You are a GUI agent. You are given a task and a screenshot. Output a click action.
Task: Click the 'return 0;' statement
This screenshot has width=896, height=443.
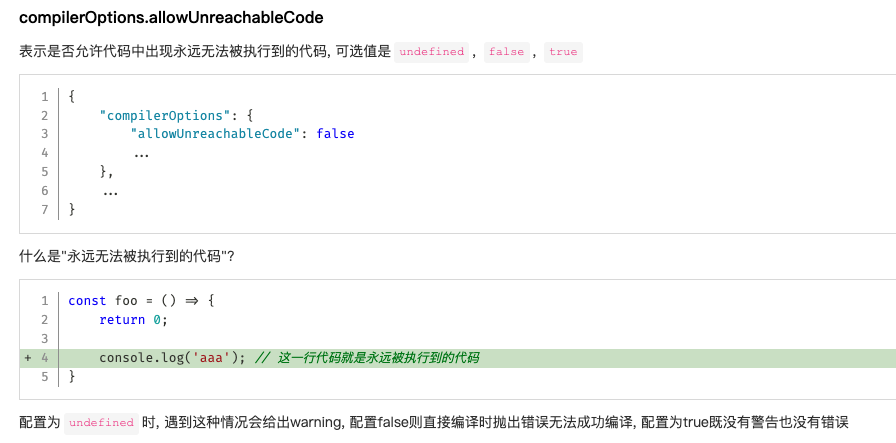(x=133, y=320)
